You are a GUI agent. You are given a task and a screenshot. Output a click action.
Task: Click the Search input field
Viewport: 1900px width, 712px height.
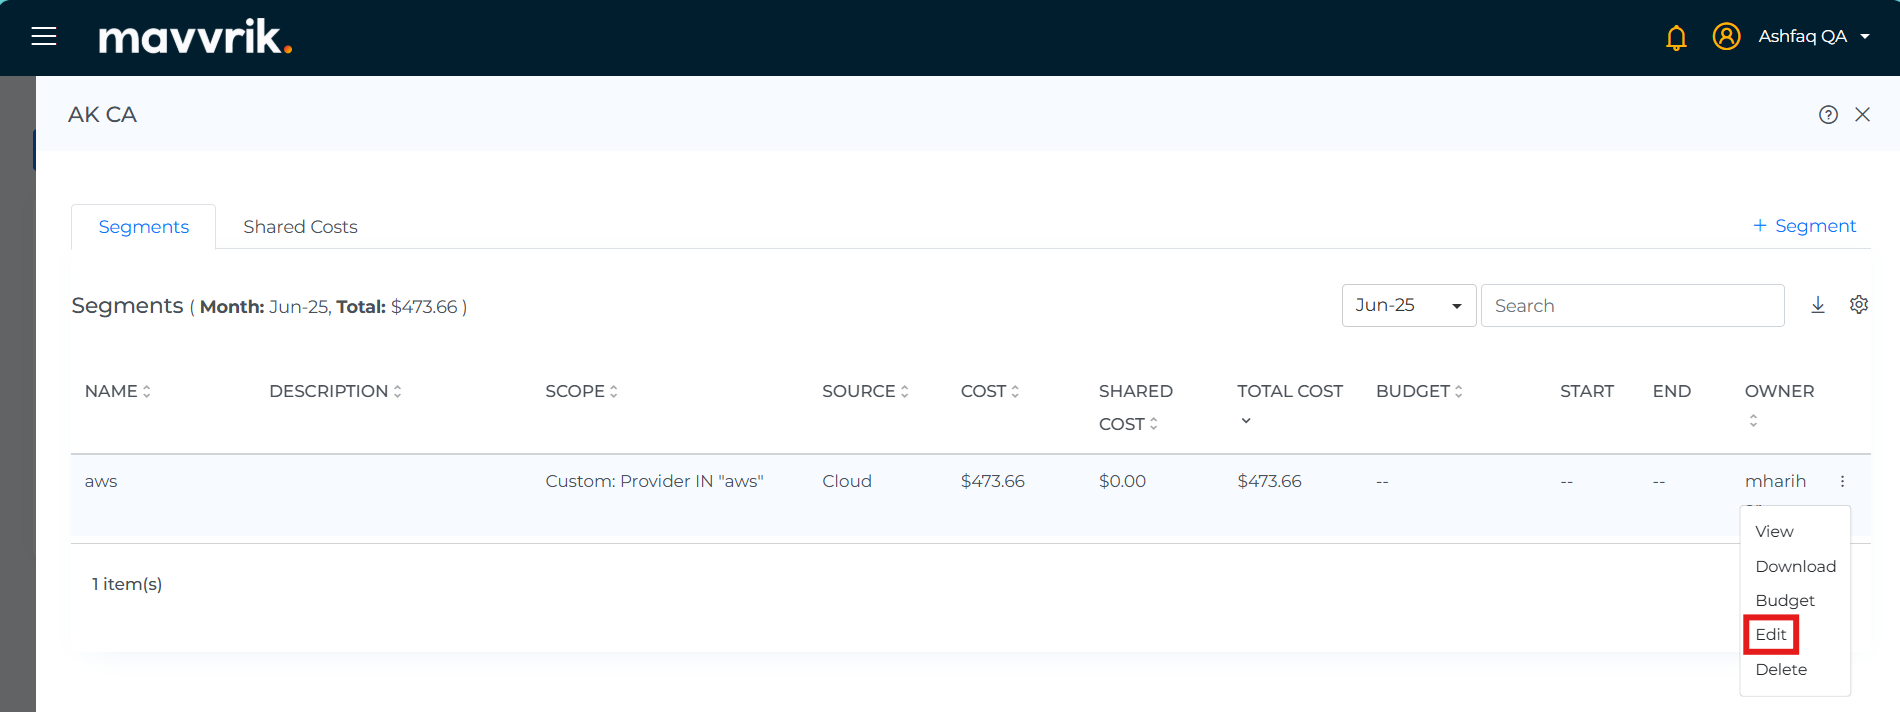(x=1632, y=306)
